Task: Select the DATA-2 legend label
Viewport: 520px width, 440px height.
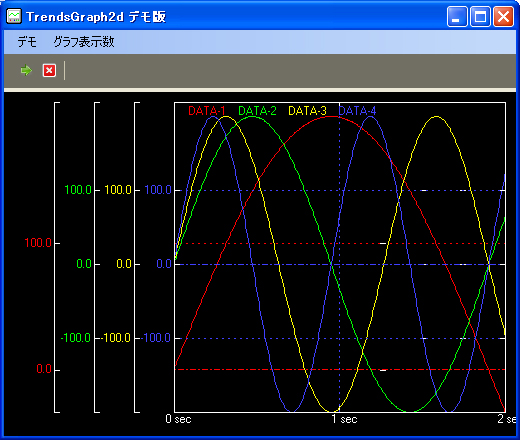Action: tap(257, 111)
